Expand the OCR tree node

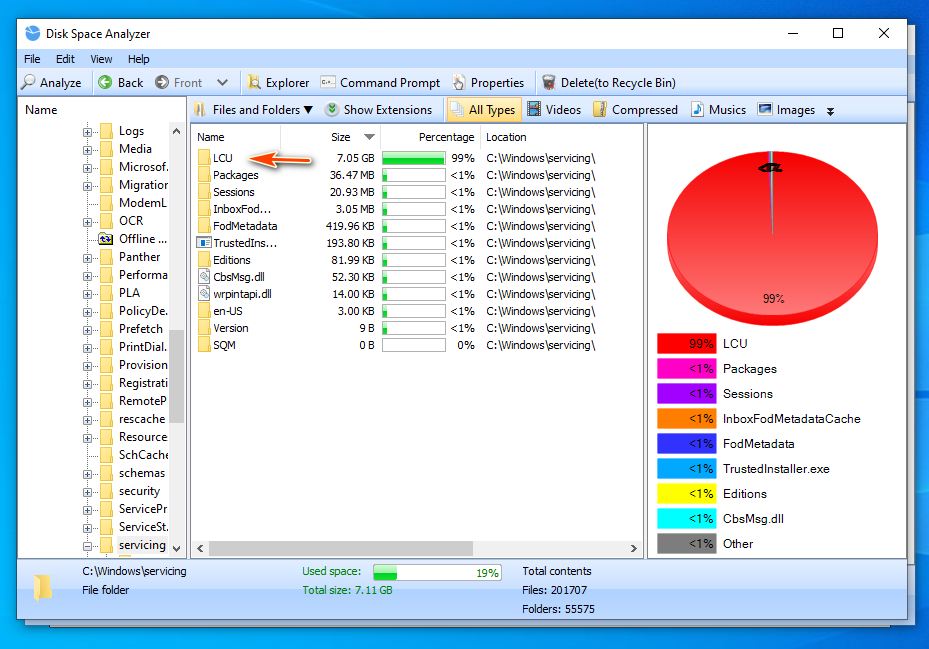point(87,222)
